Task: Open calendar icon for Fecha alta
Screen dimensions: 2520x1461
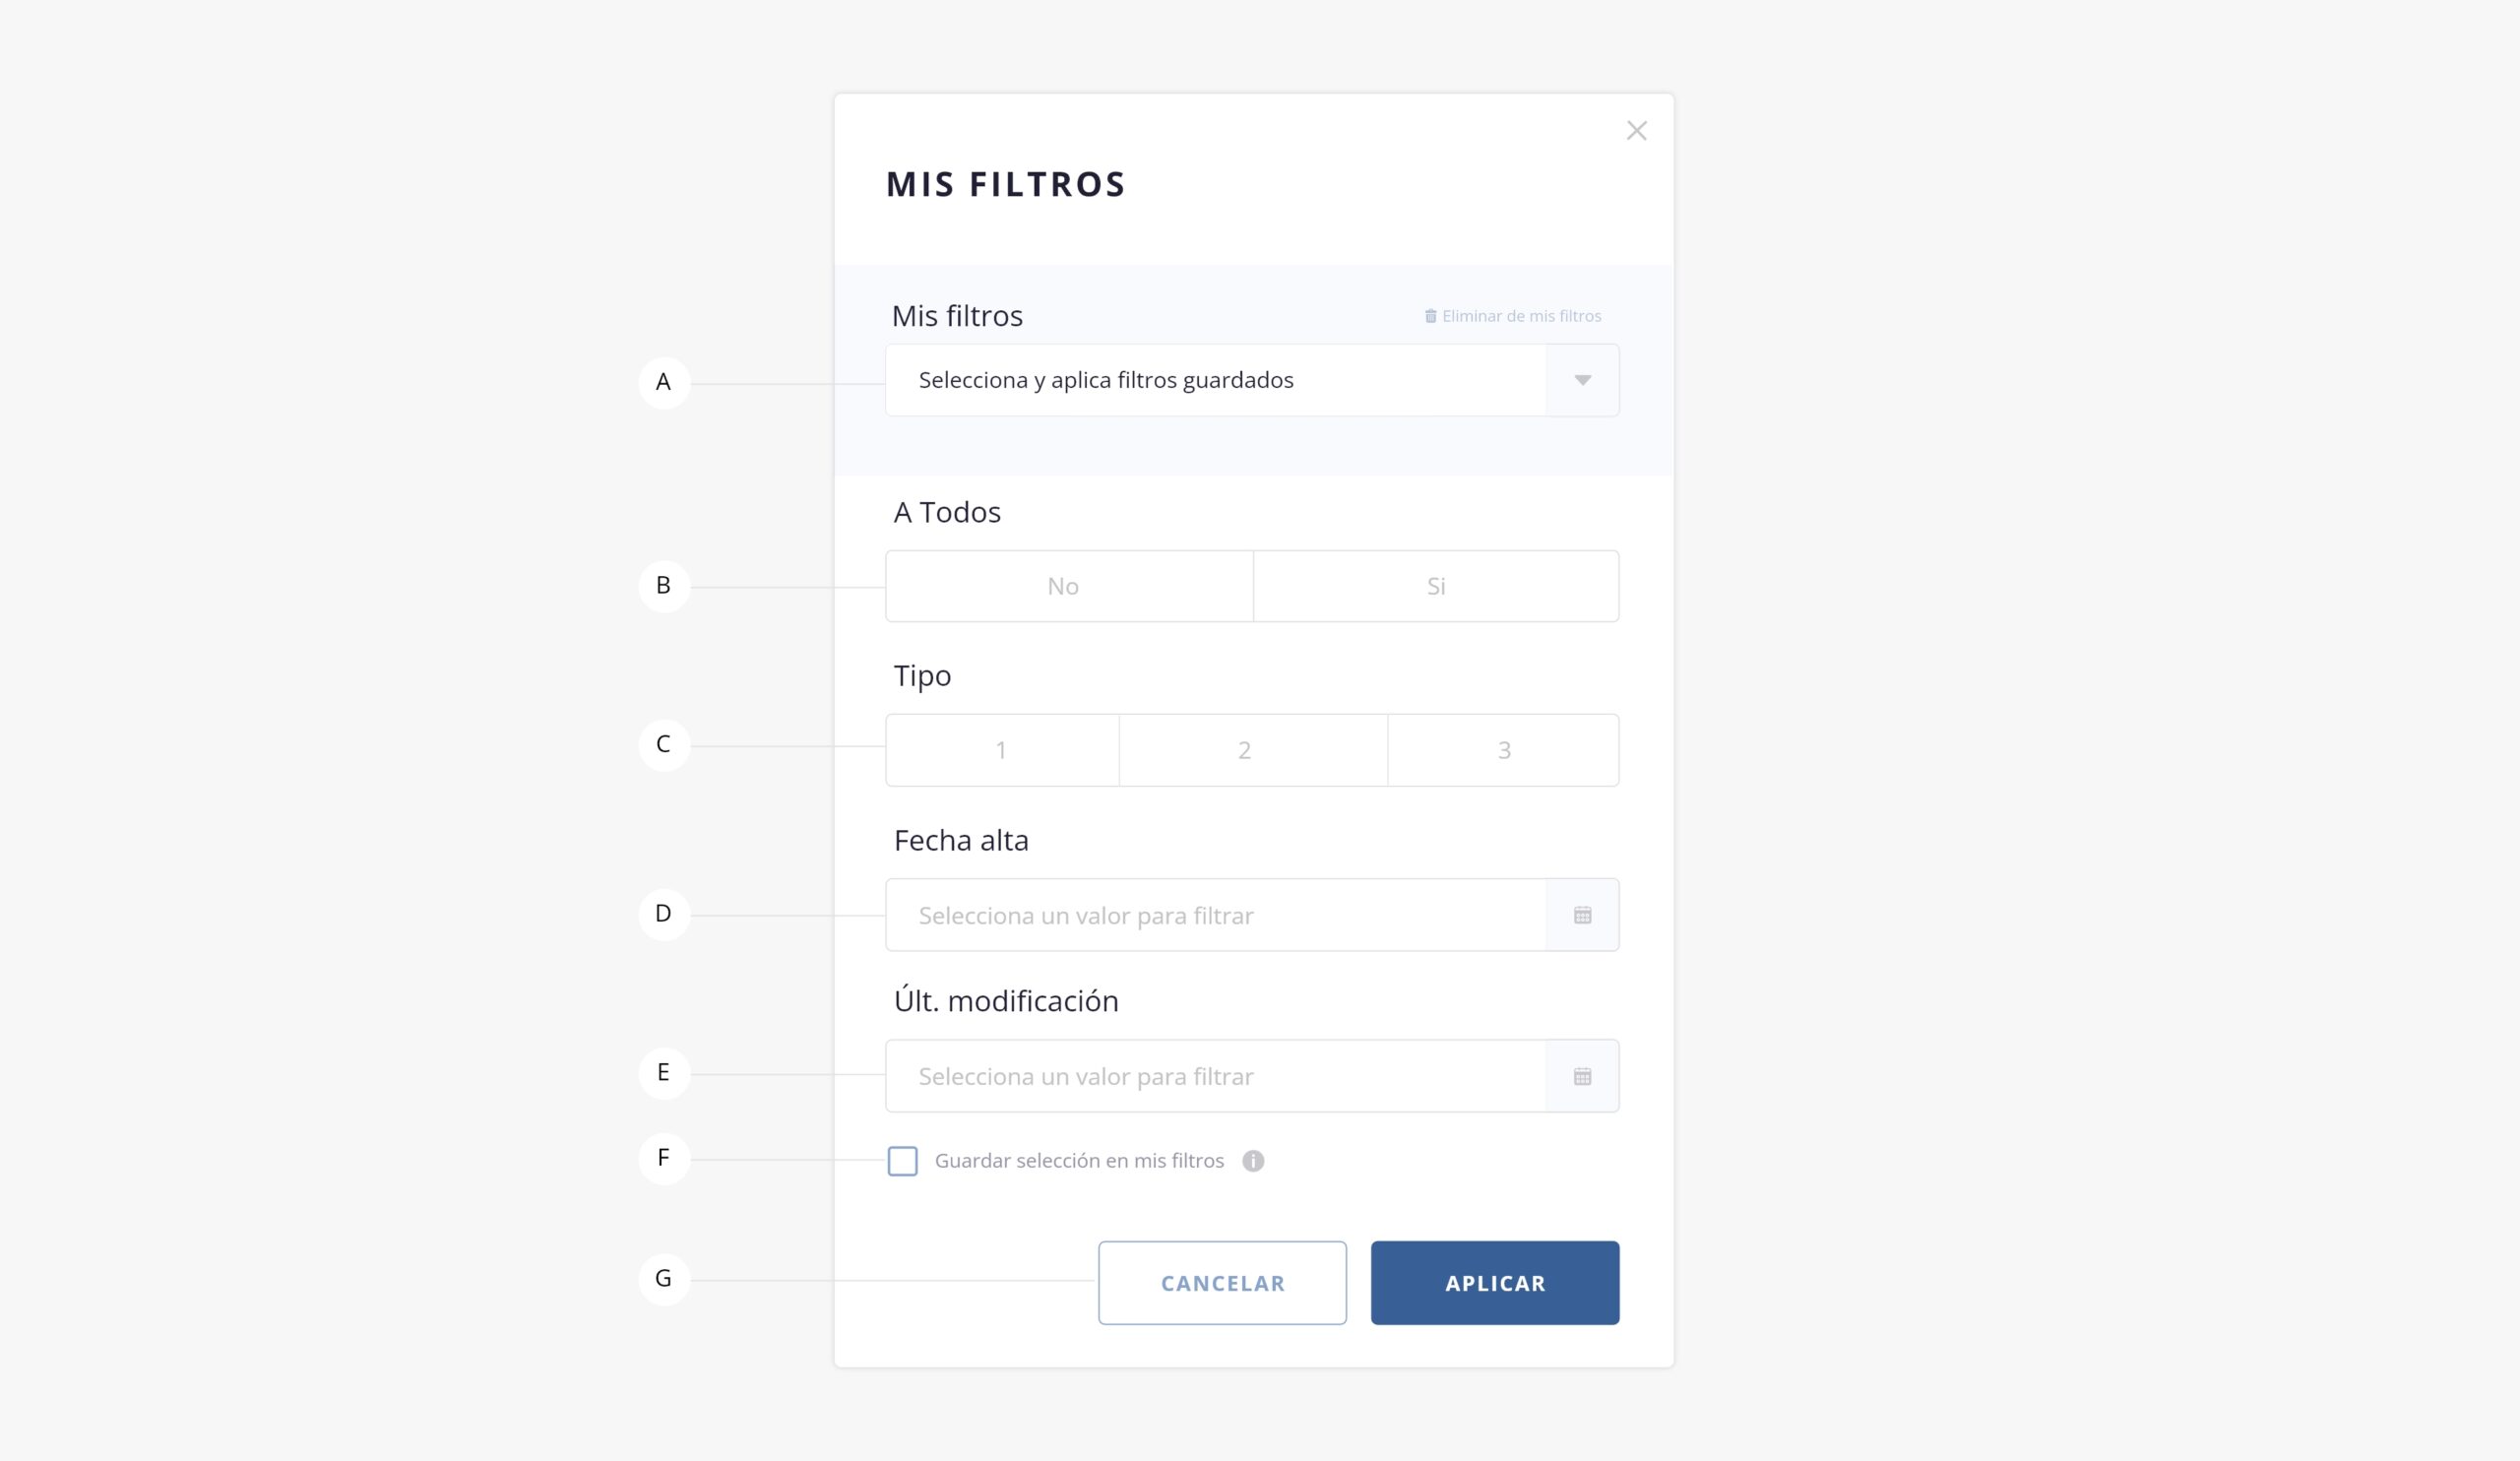Action: point(1582,915)
